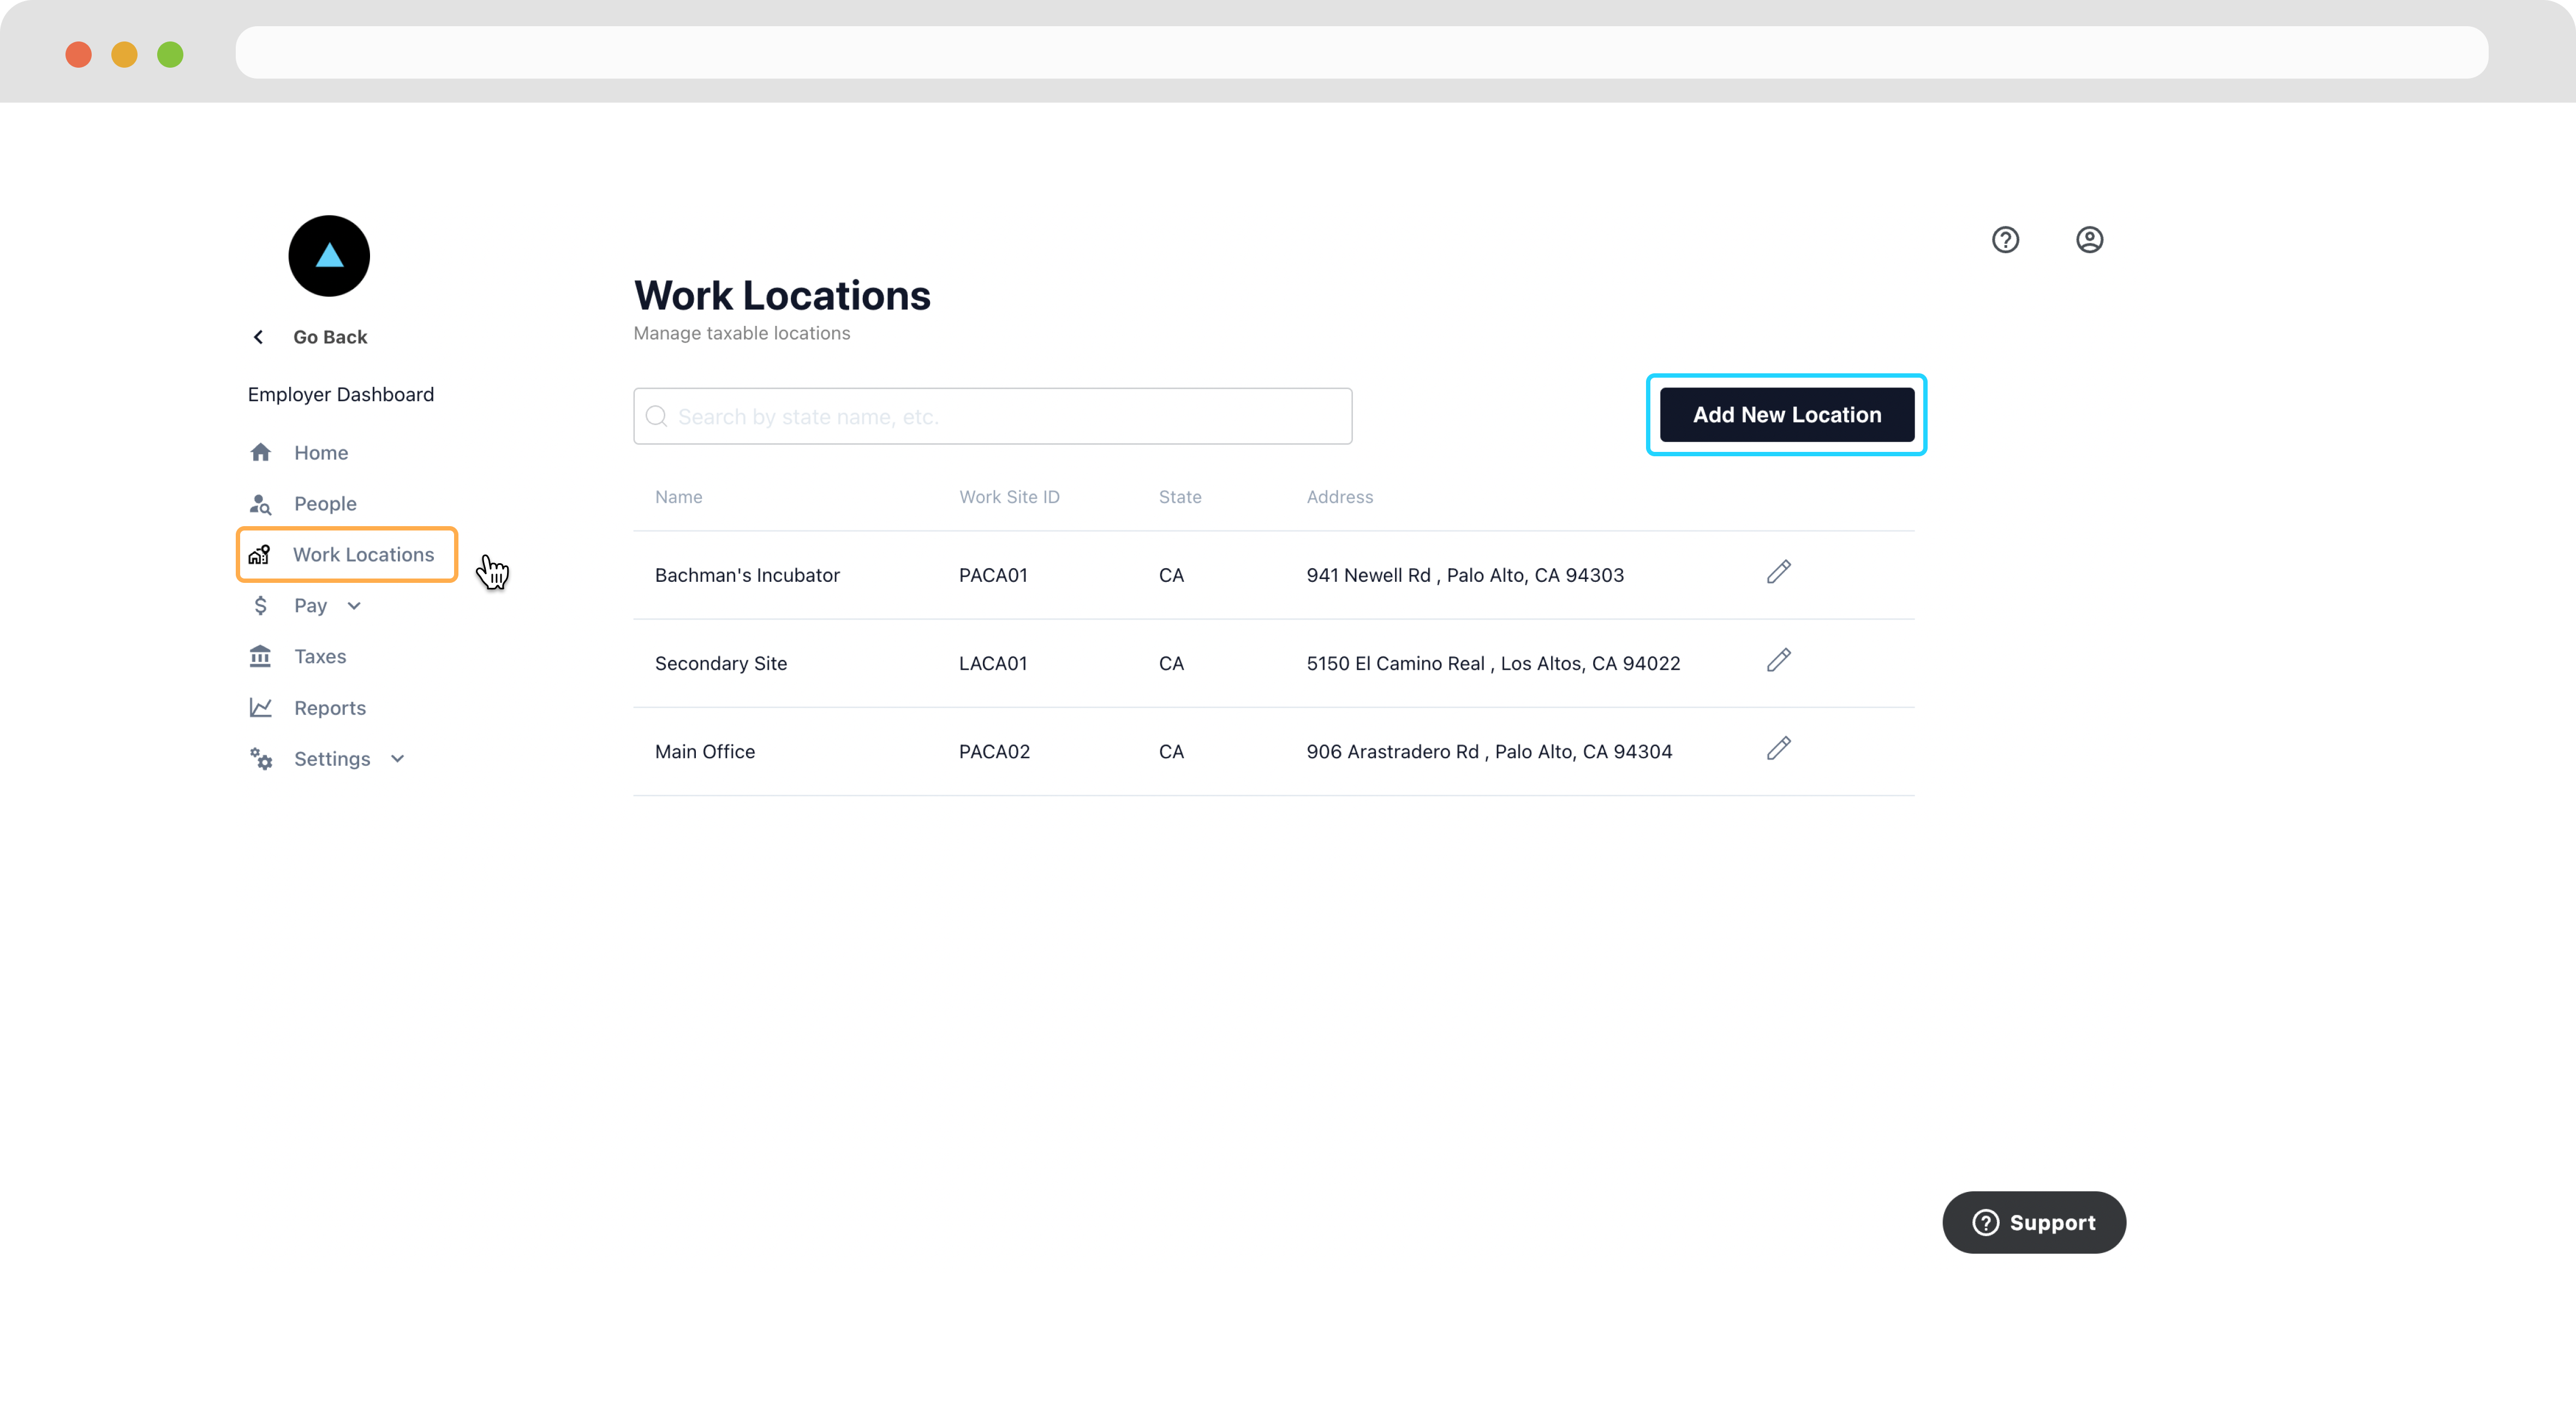The image size is (2576, 1413).
Task: Open the People menu item
Action: tap(325, 504)
